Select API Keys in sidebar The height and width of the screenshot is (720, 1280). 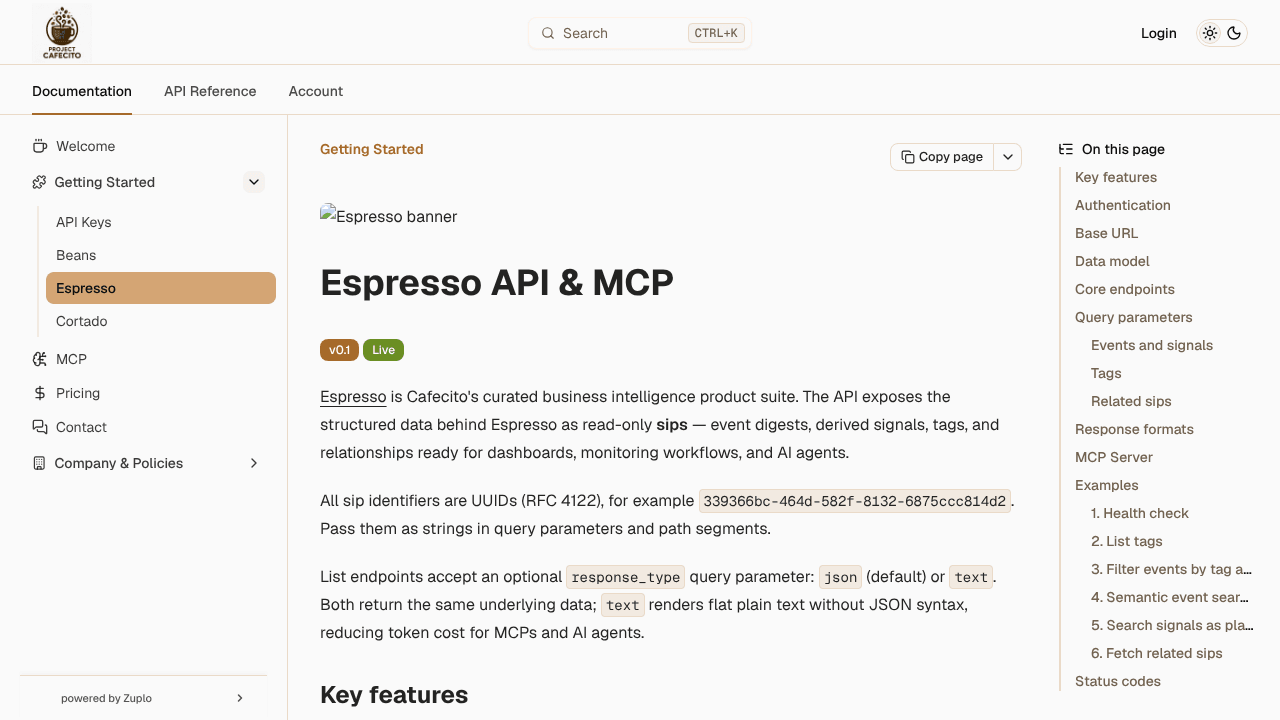(160, 222)
